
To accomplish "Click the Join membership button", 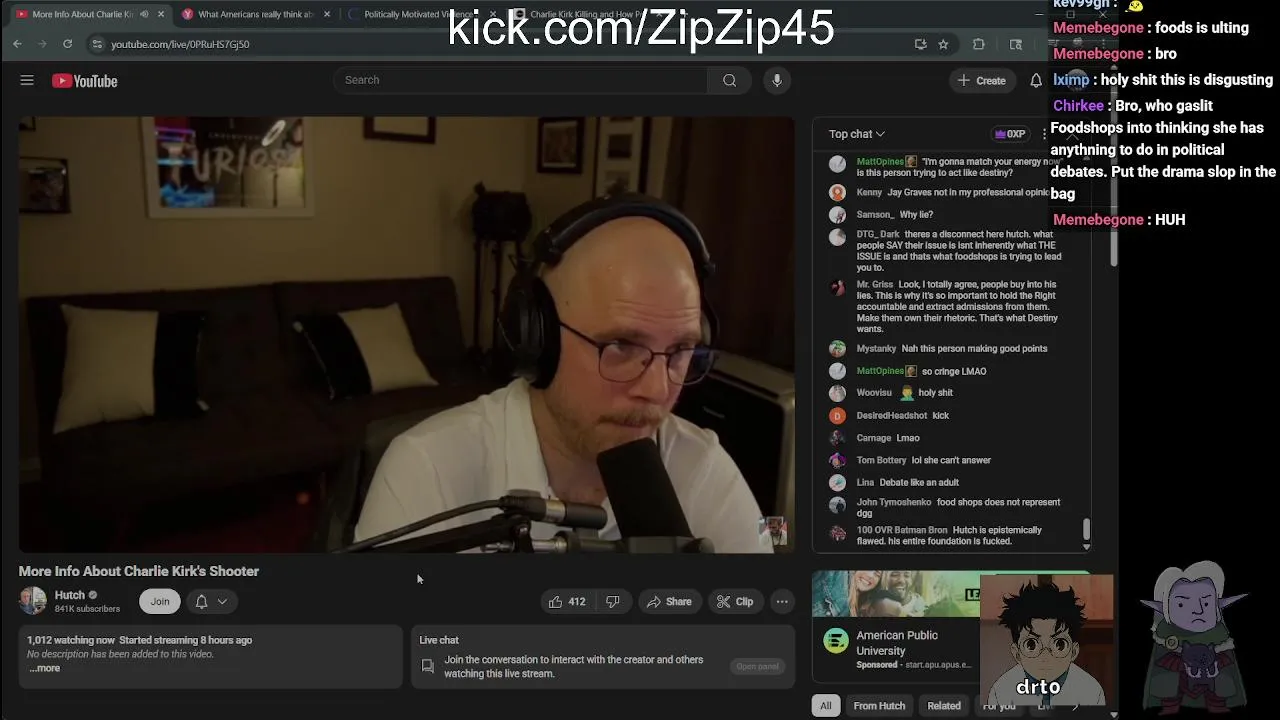I will point(160,601).
